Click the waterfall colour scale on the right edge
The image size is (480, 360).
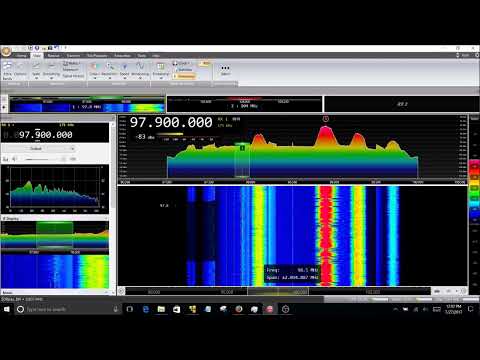[x=474, y=190]
